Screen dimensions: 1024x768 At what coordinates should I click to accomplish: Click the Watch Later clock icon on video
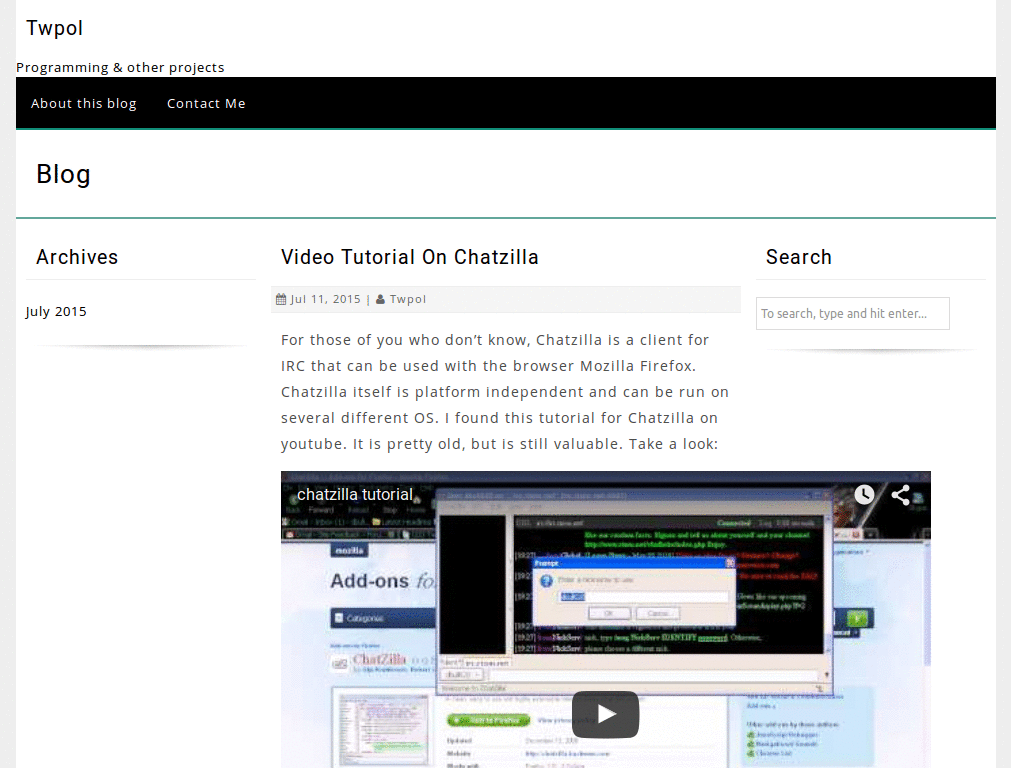tap(864, 494)
